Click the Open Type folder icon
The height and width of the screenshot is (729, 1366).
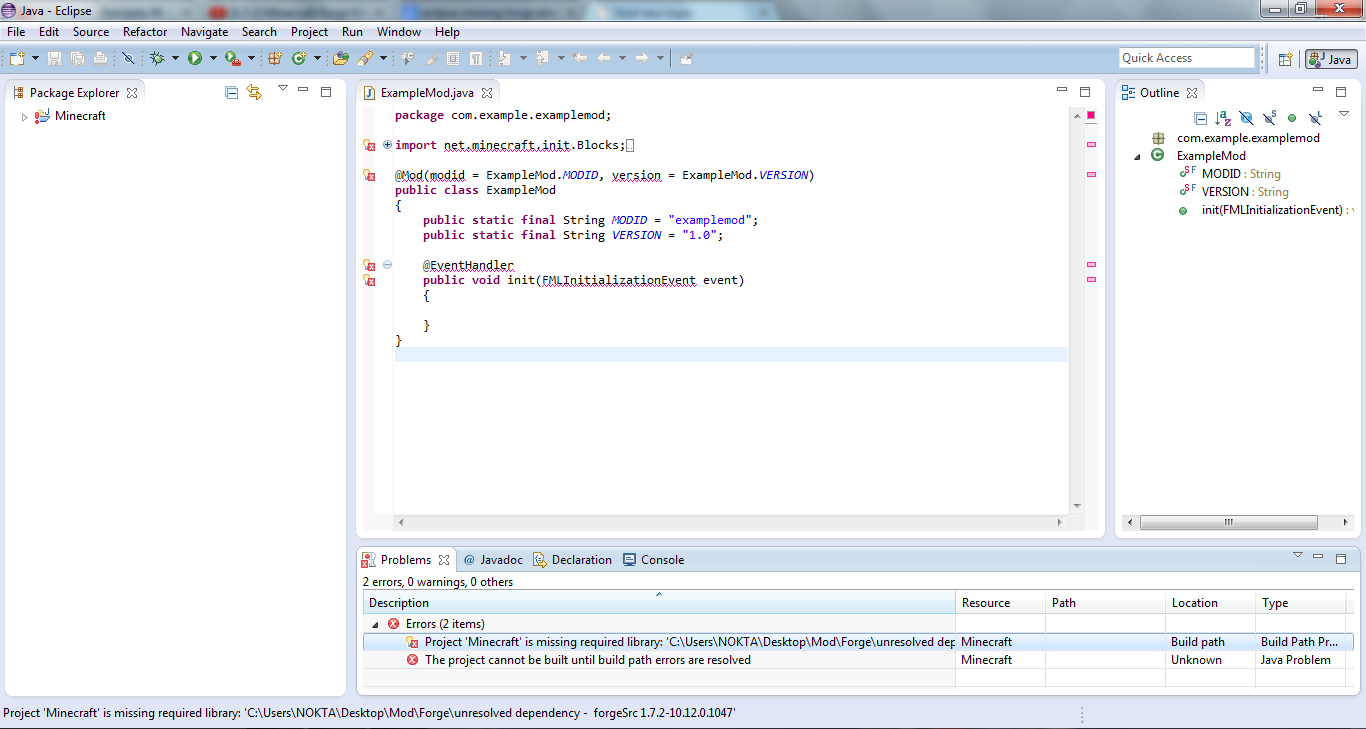coord(341,58)
